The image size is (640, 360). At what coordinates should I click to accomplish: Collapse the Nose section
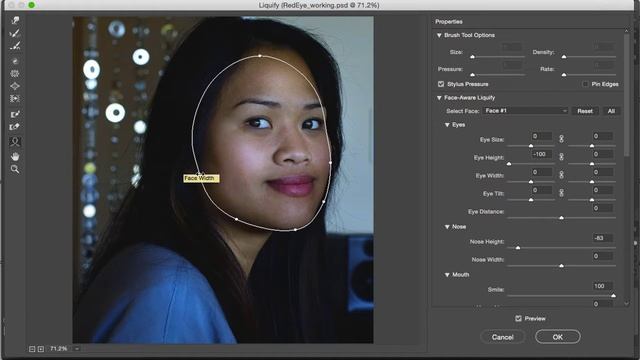447,227
